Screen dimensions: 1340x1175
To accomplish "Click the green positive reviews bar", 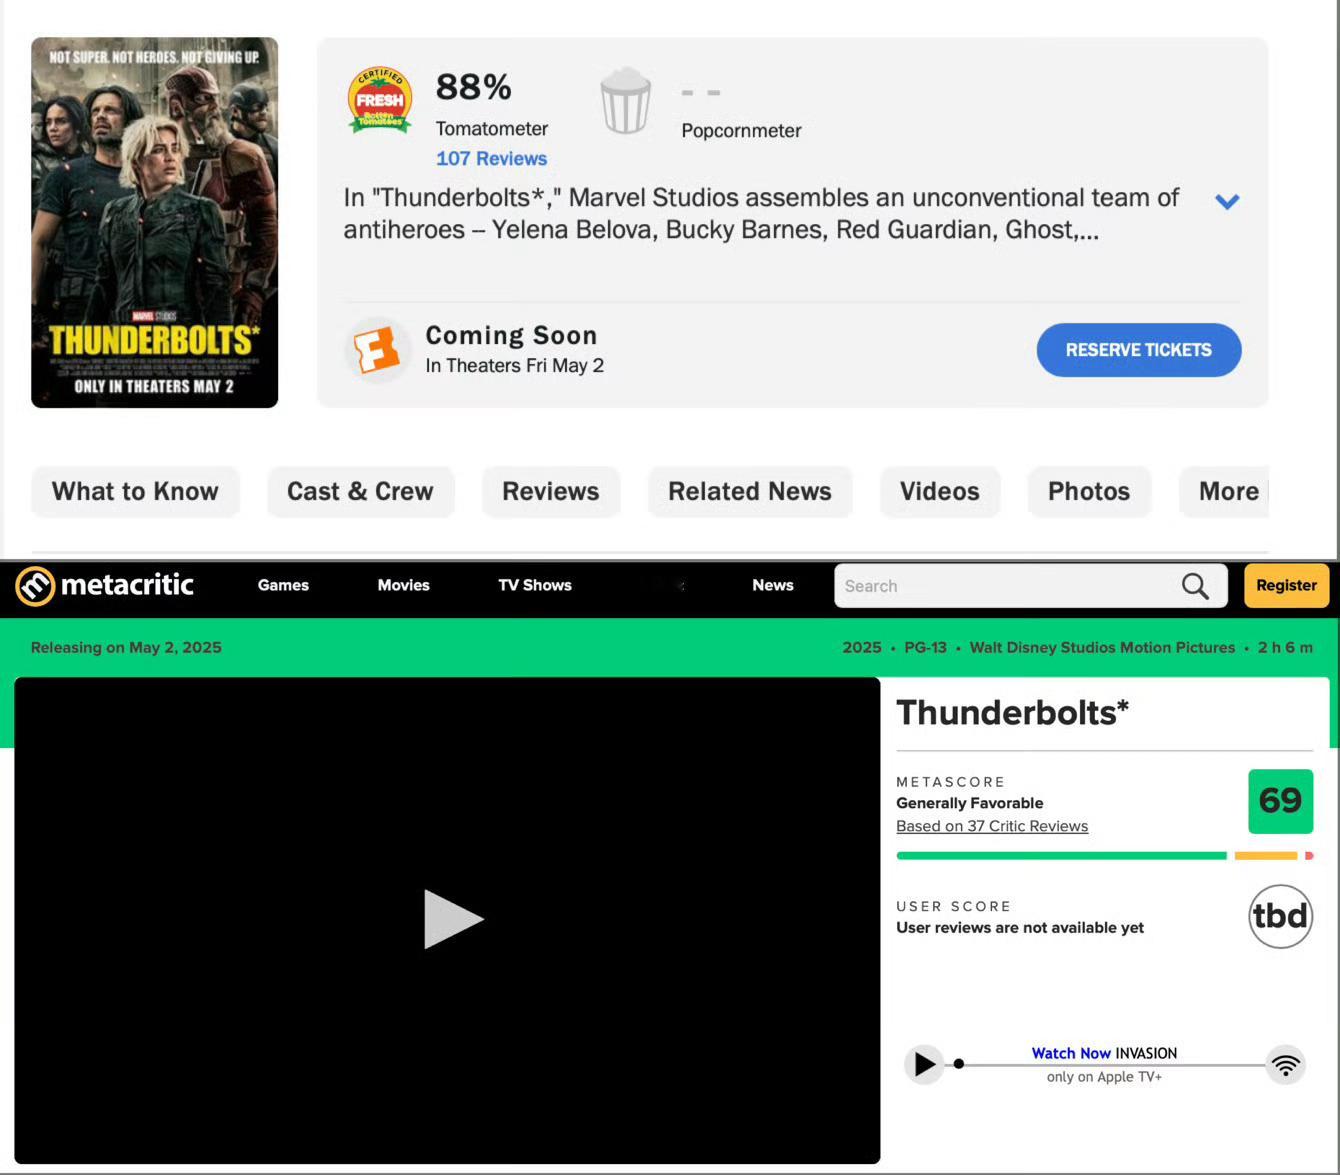I will click(1061, 856).
